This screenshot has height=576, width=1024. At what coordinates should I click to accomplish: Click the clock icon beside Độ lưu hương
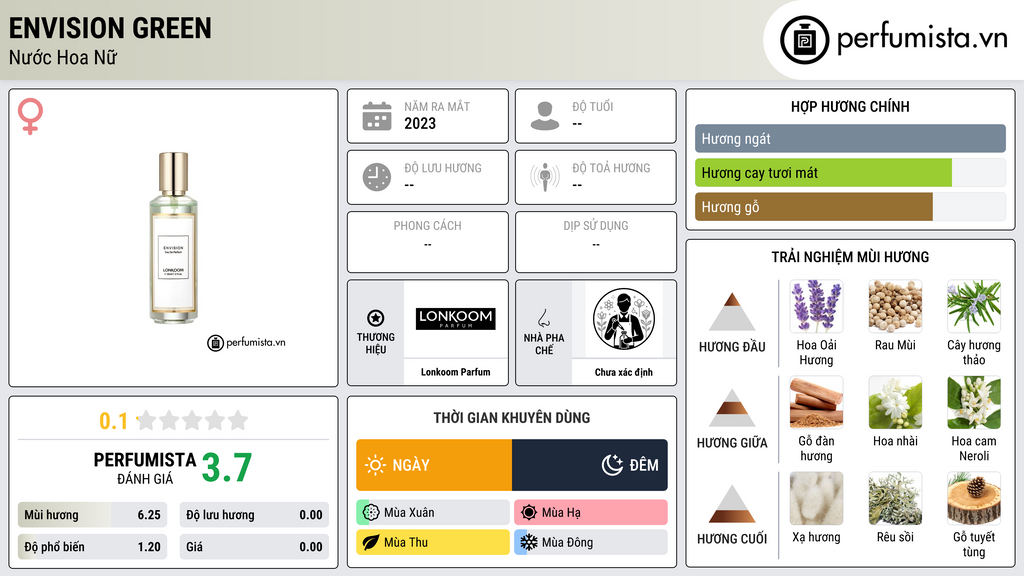[x=377, y=177]
